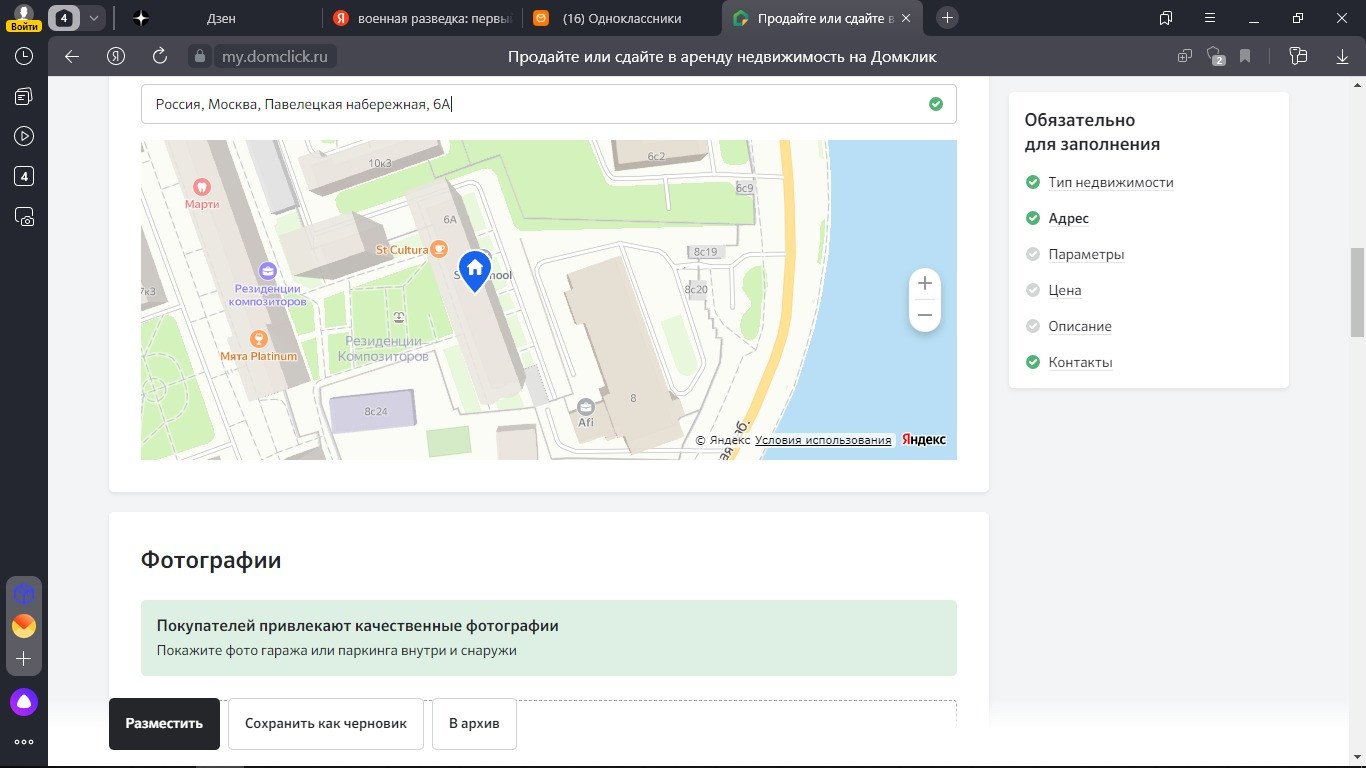This screenshot has width=1366, height=768.
Task: Click the building label 8с24 on map
Action: click(376, 411)
